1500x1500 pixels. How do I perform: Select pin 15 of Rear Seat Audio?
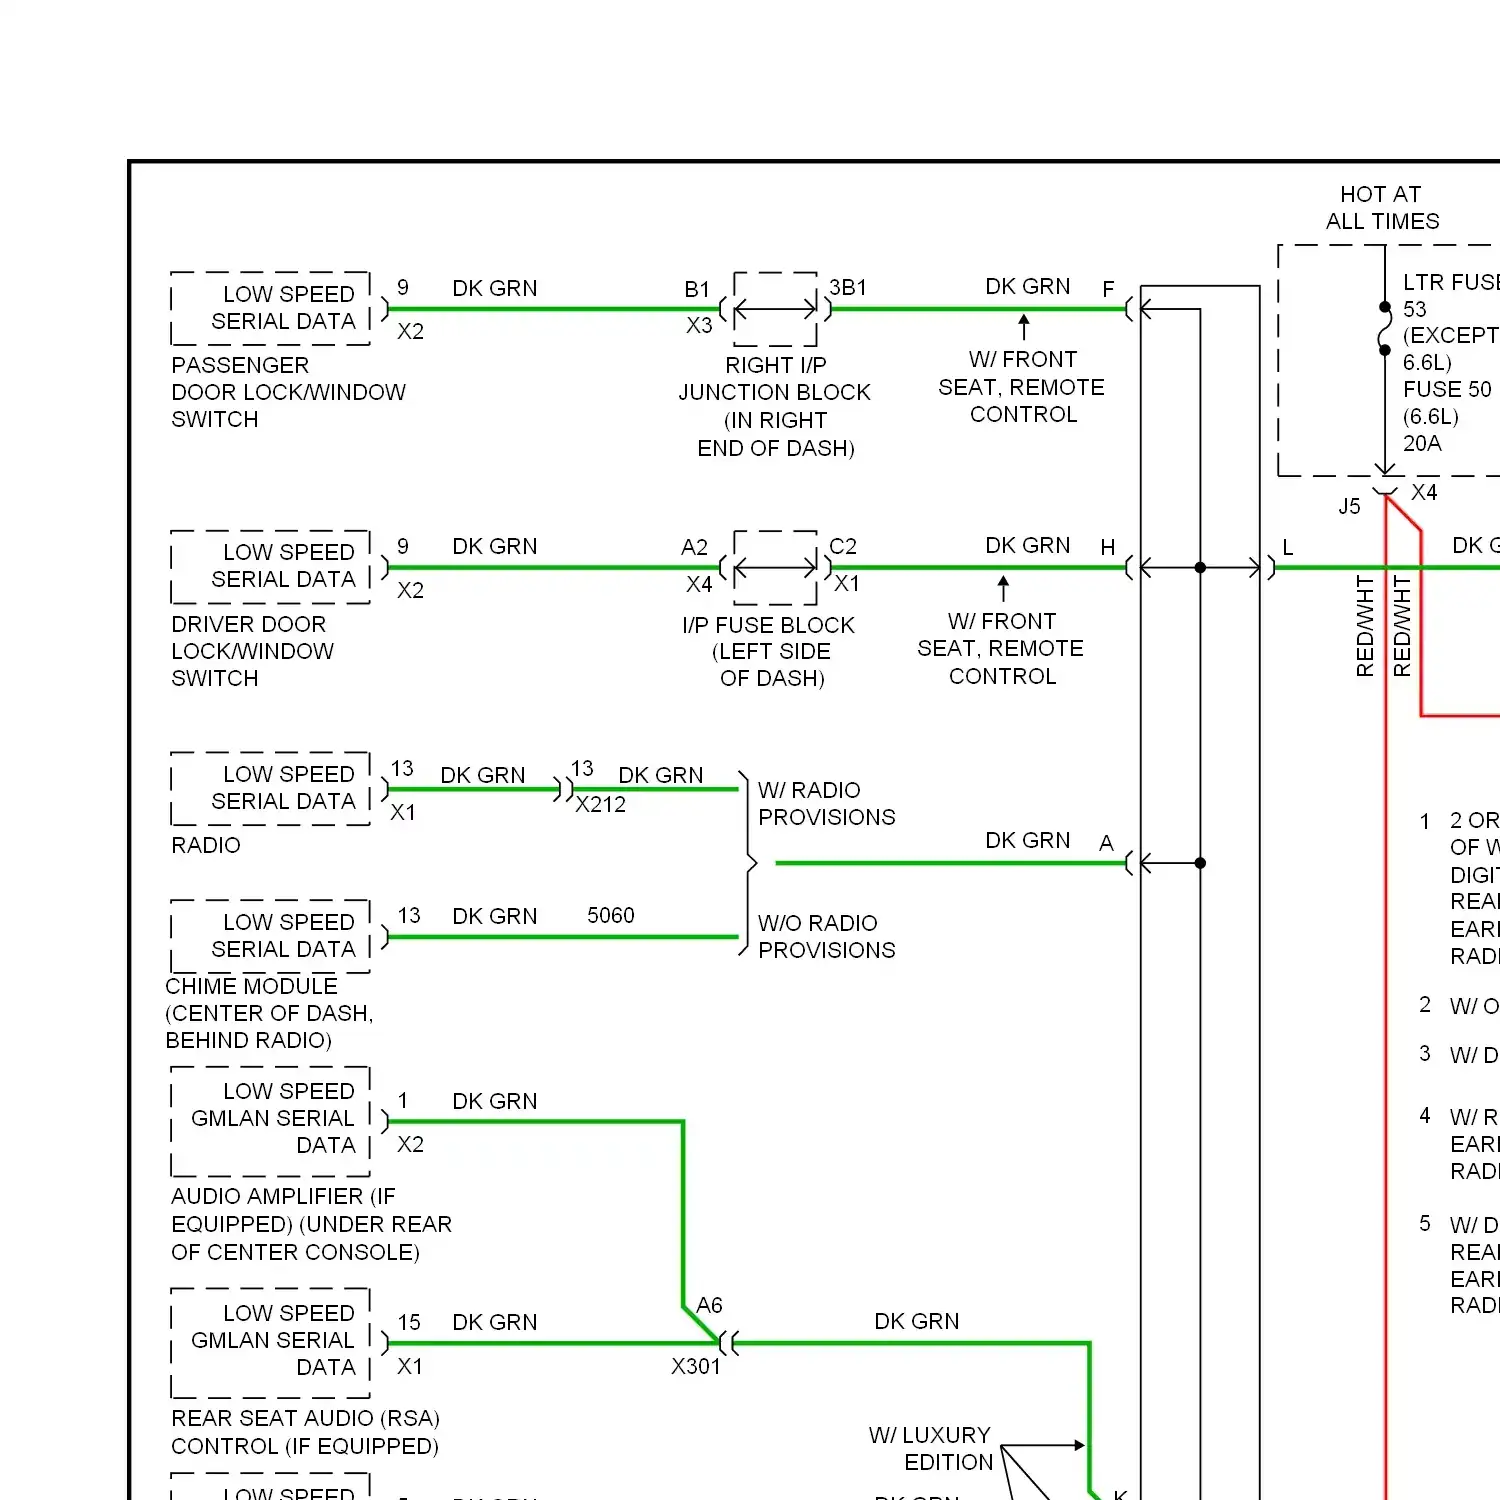pos(409,1322)
